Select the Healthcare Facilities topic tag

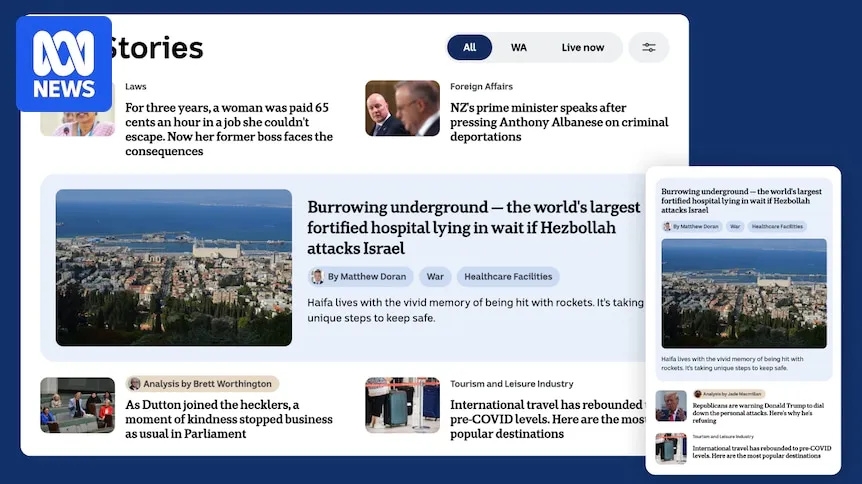(508, 277)
